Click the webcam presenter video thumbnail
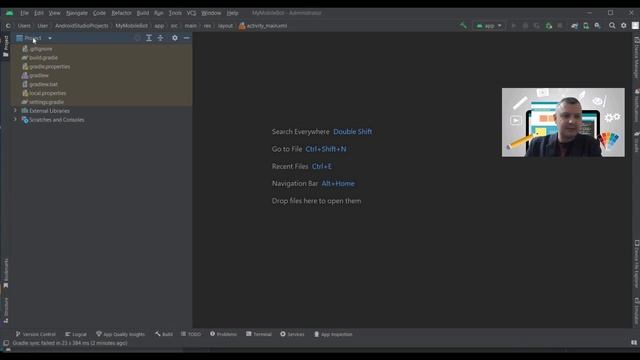Viewport: 640px width, 360px height. [x=563, y=122]
